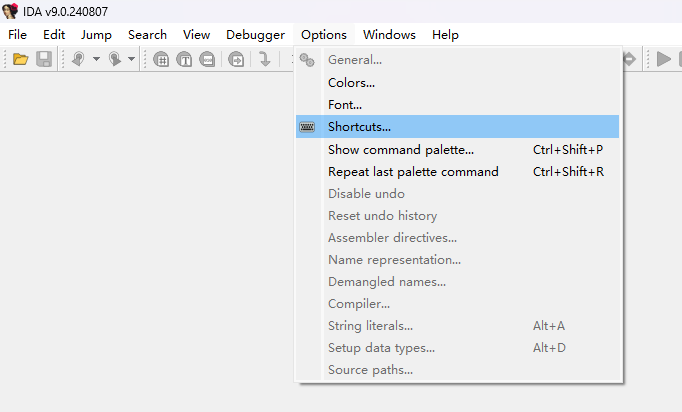Click the hex grid (#) toolbar icon
Viewport: 682px width, 412px height.
pyautogui.click(x=161, y=59)
